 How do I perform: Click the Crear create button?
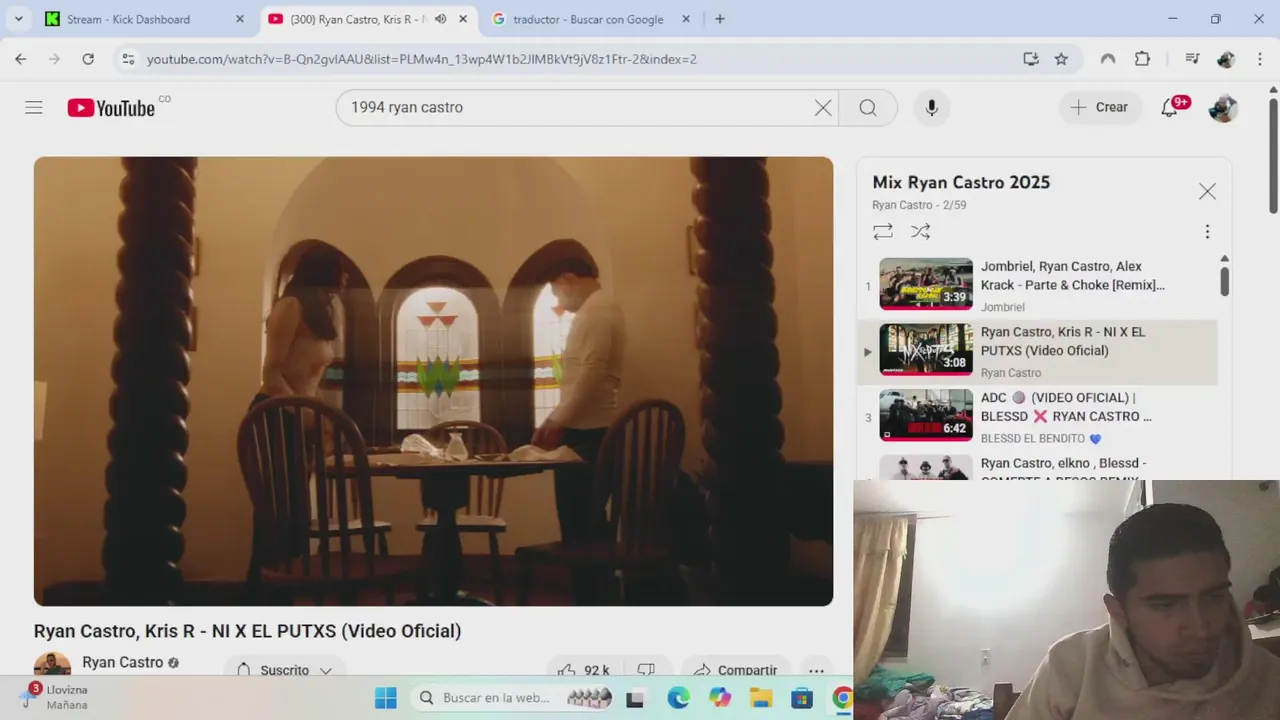[1100, 107]
